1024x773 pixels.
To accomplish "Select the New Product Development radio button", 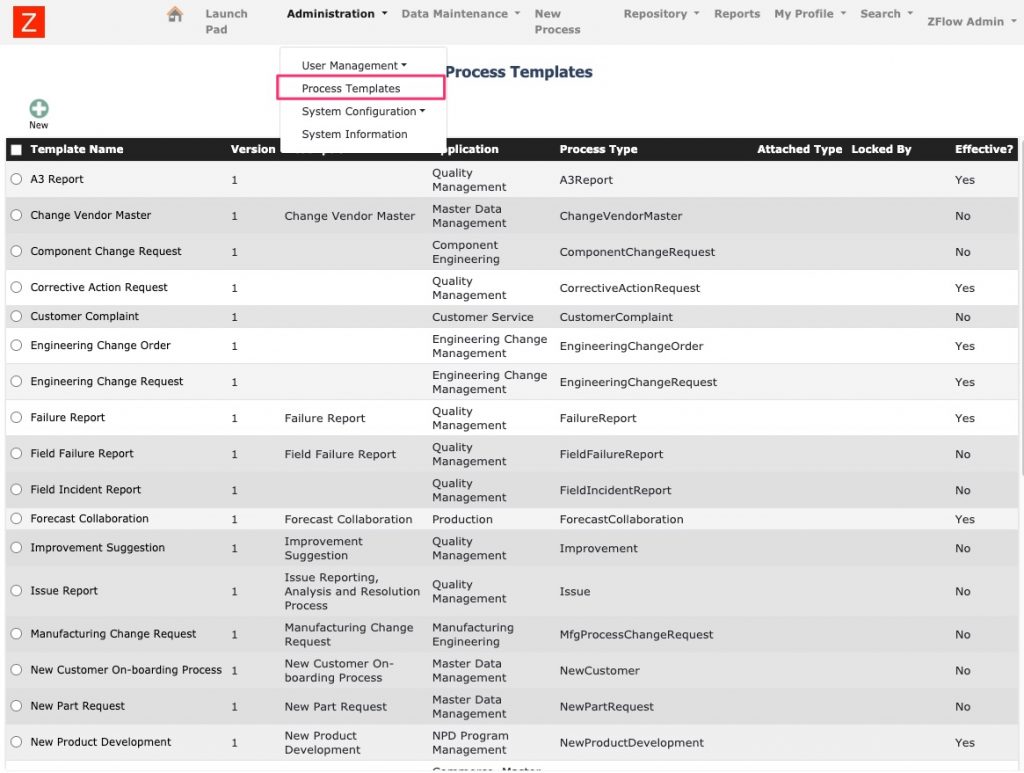I will 16,742.
